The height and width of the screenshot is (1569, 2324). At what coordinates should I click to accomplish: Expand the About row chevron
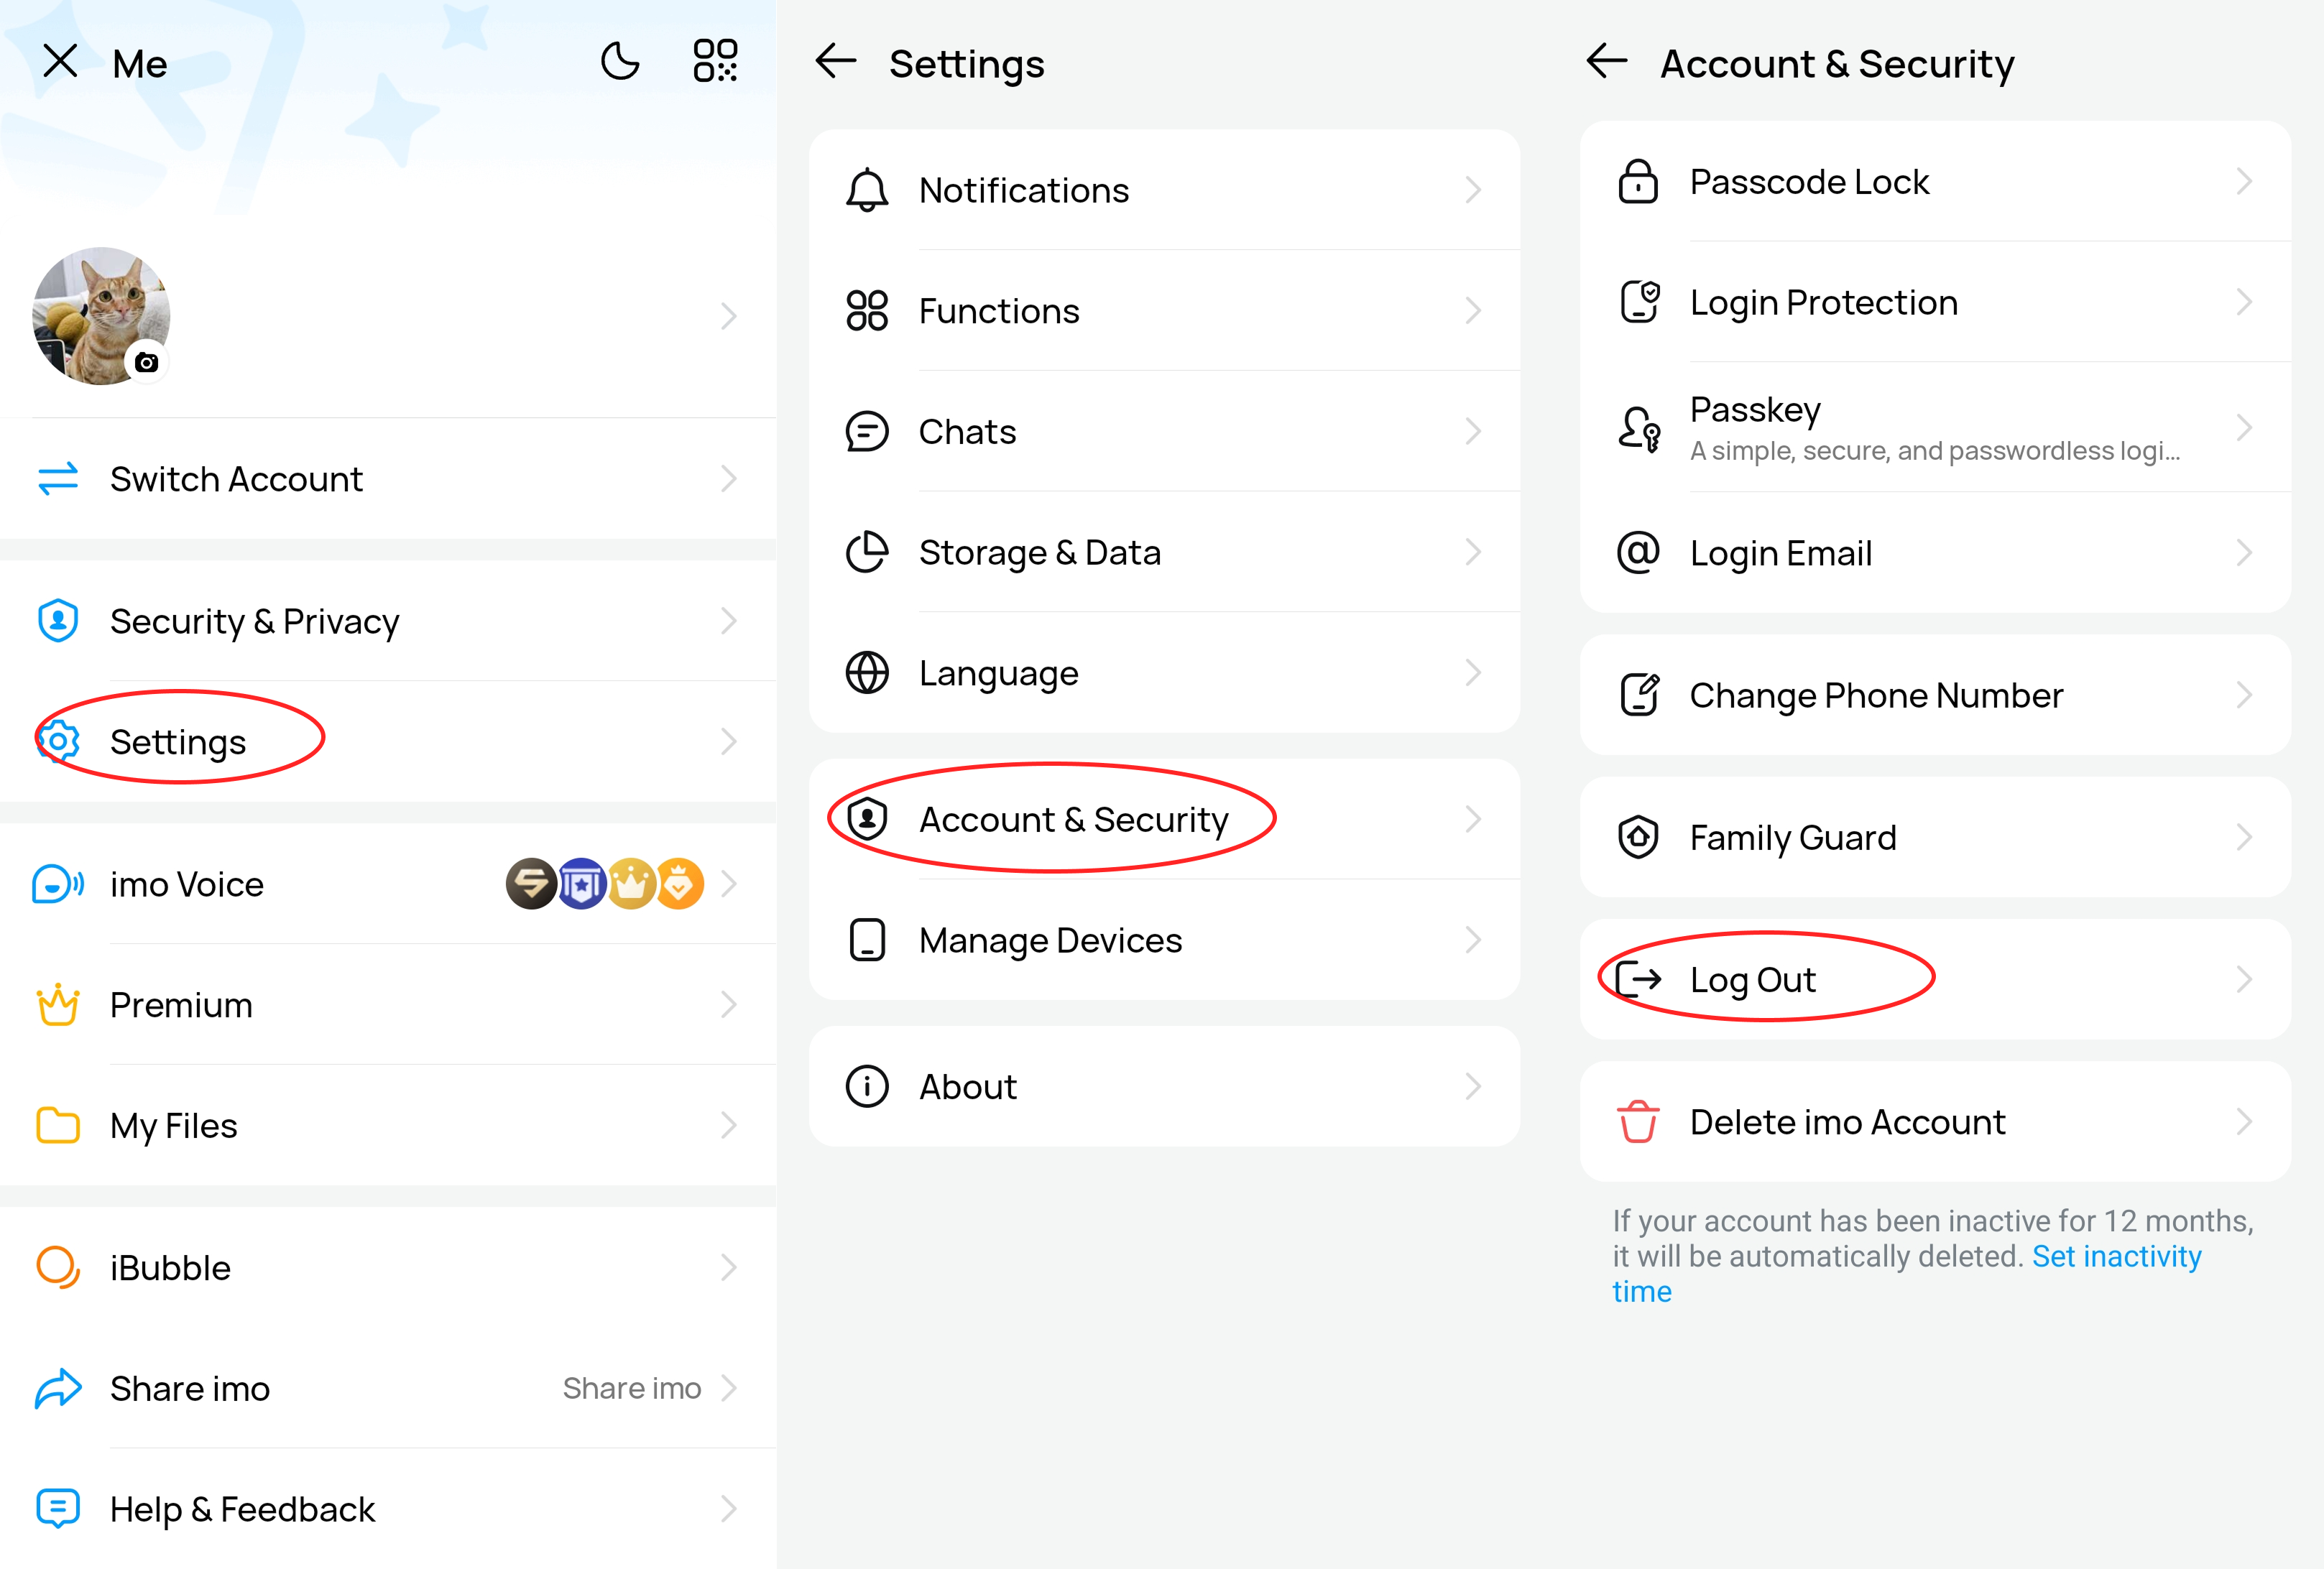(x=1473, y=1086)
